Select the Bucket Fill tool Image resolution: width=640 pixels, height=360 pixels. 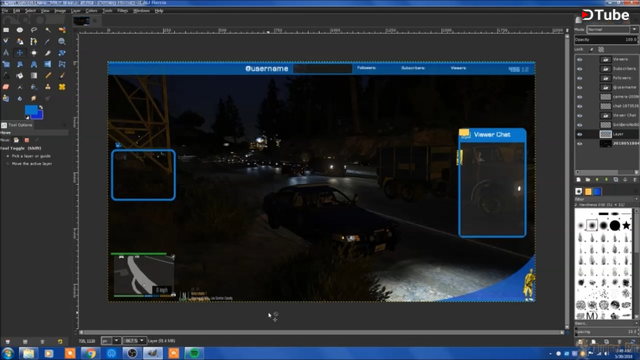[20, 76]
